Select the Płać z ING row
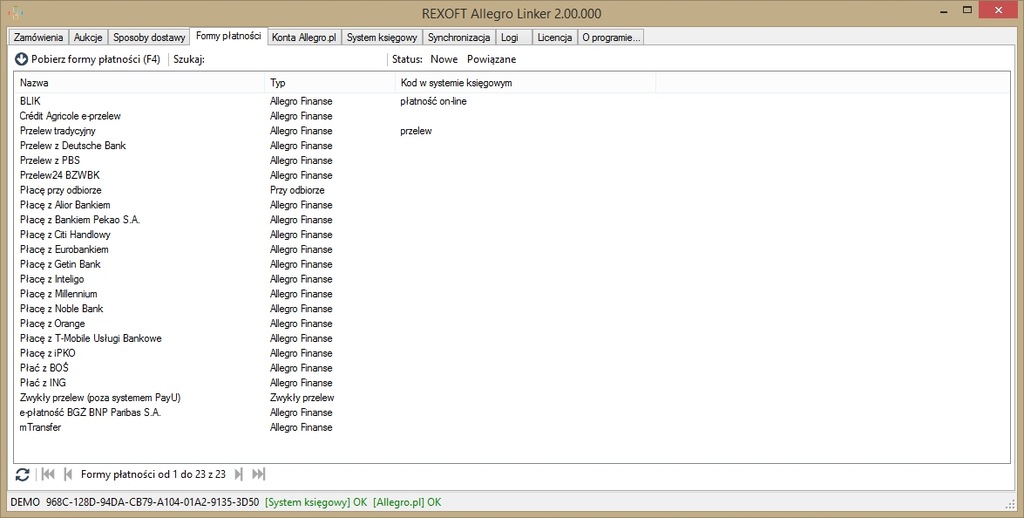Viewport: 1024px width, 518px height. point(512,383)
